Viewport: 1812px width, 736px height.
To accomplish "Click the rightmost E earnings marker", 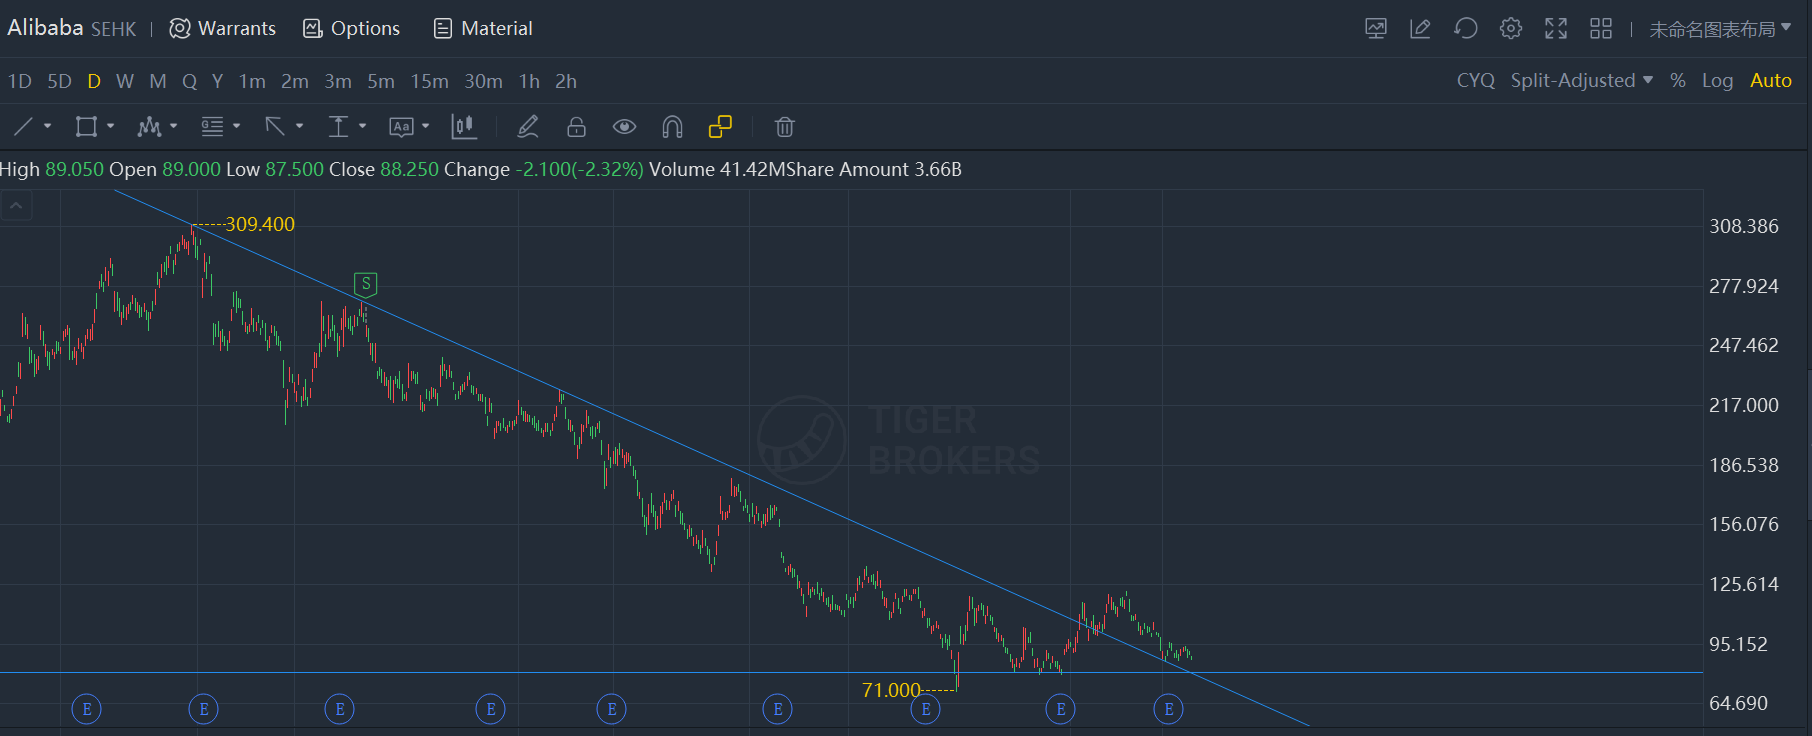I will (x=1169, y=710).
